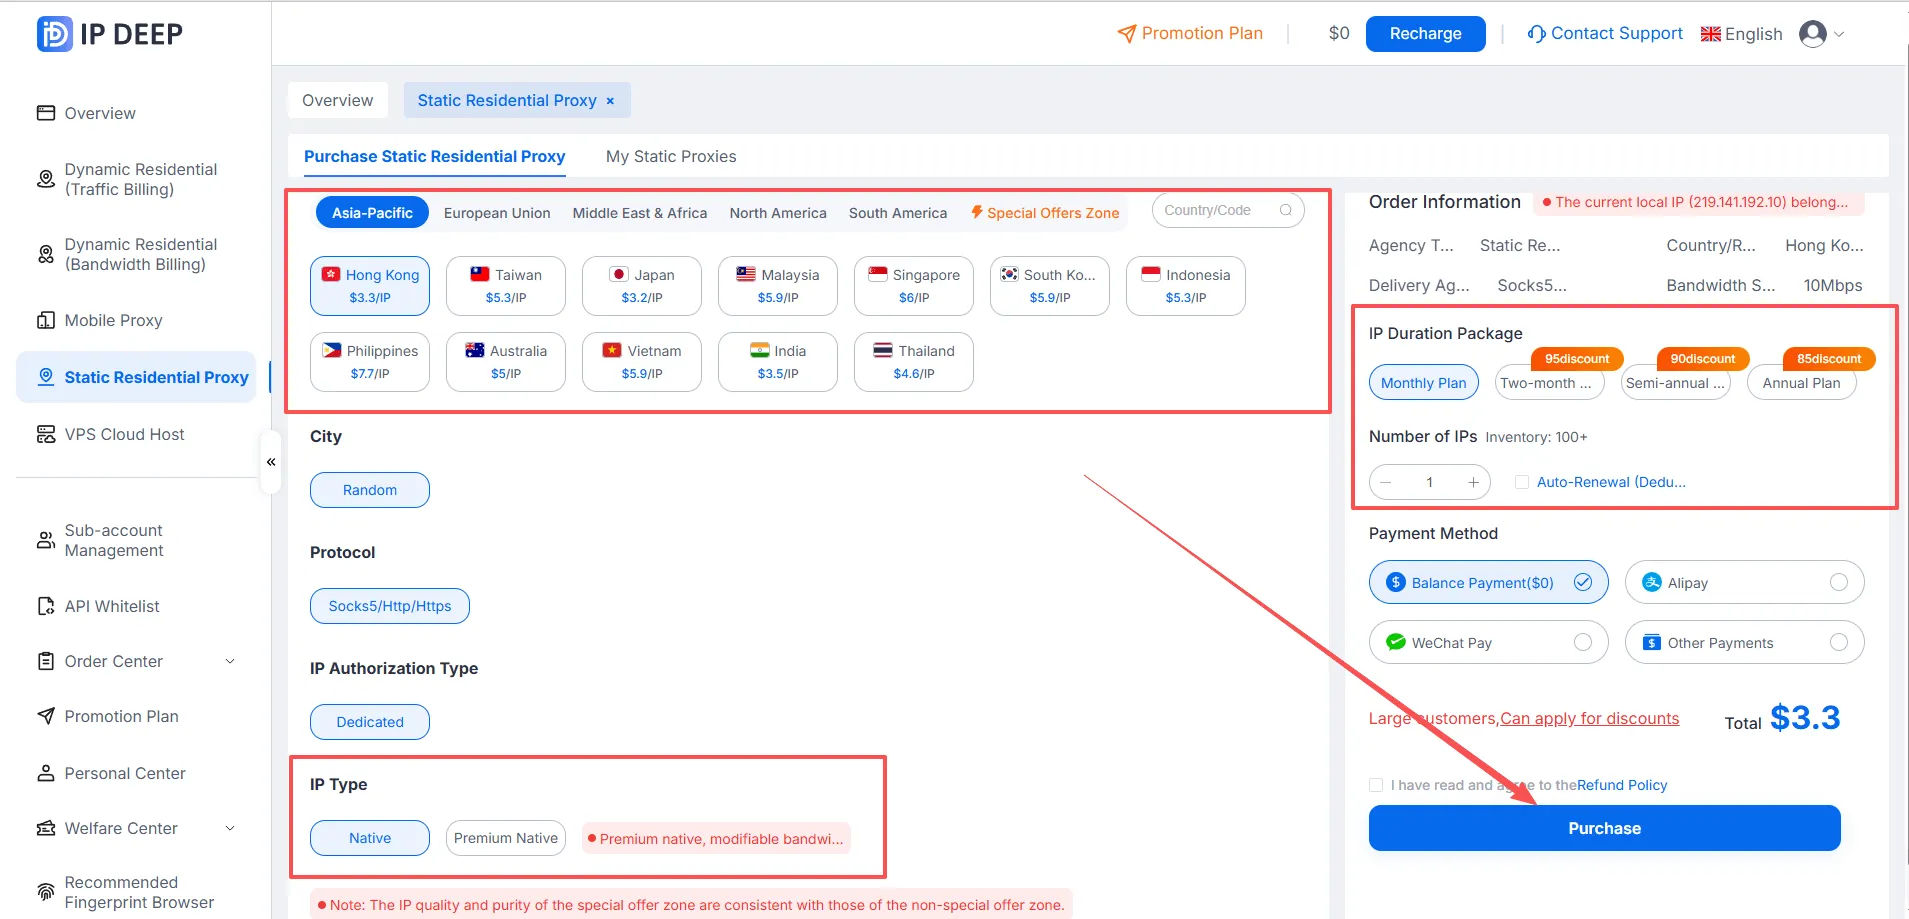Select Other Payments method
The height and width of the screenshot is (919, 1909).
(1745, 642)
